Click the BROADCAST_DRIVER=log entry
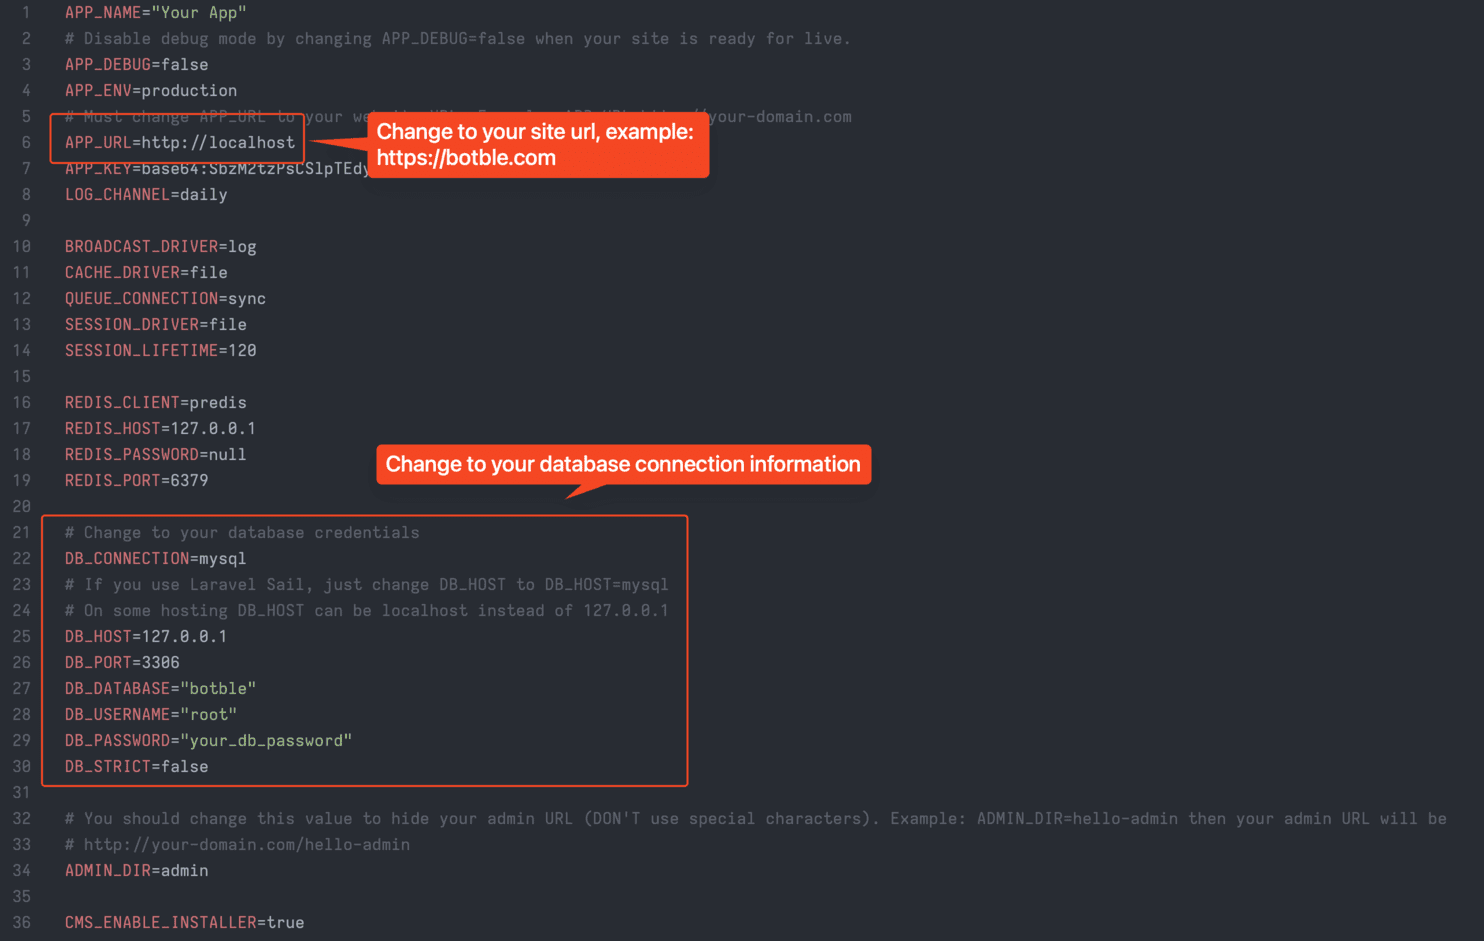The height and width of the screenshot is (941, 1484). pyautogui.click(x=160, y=247)
